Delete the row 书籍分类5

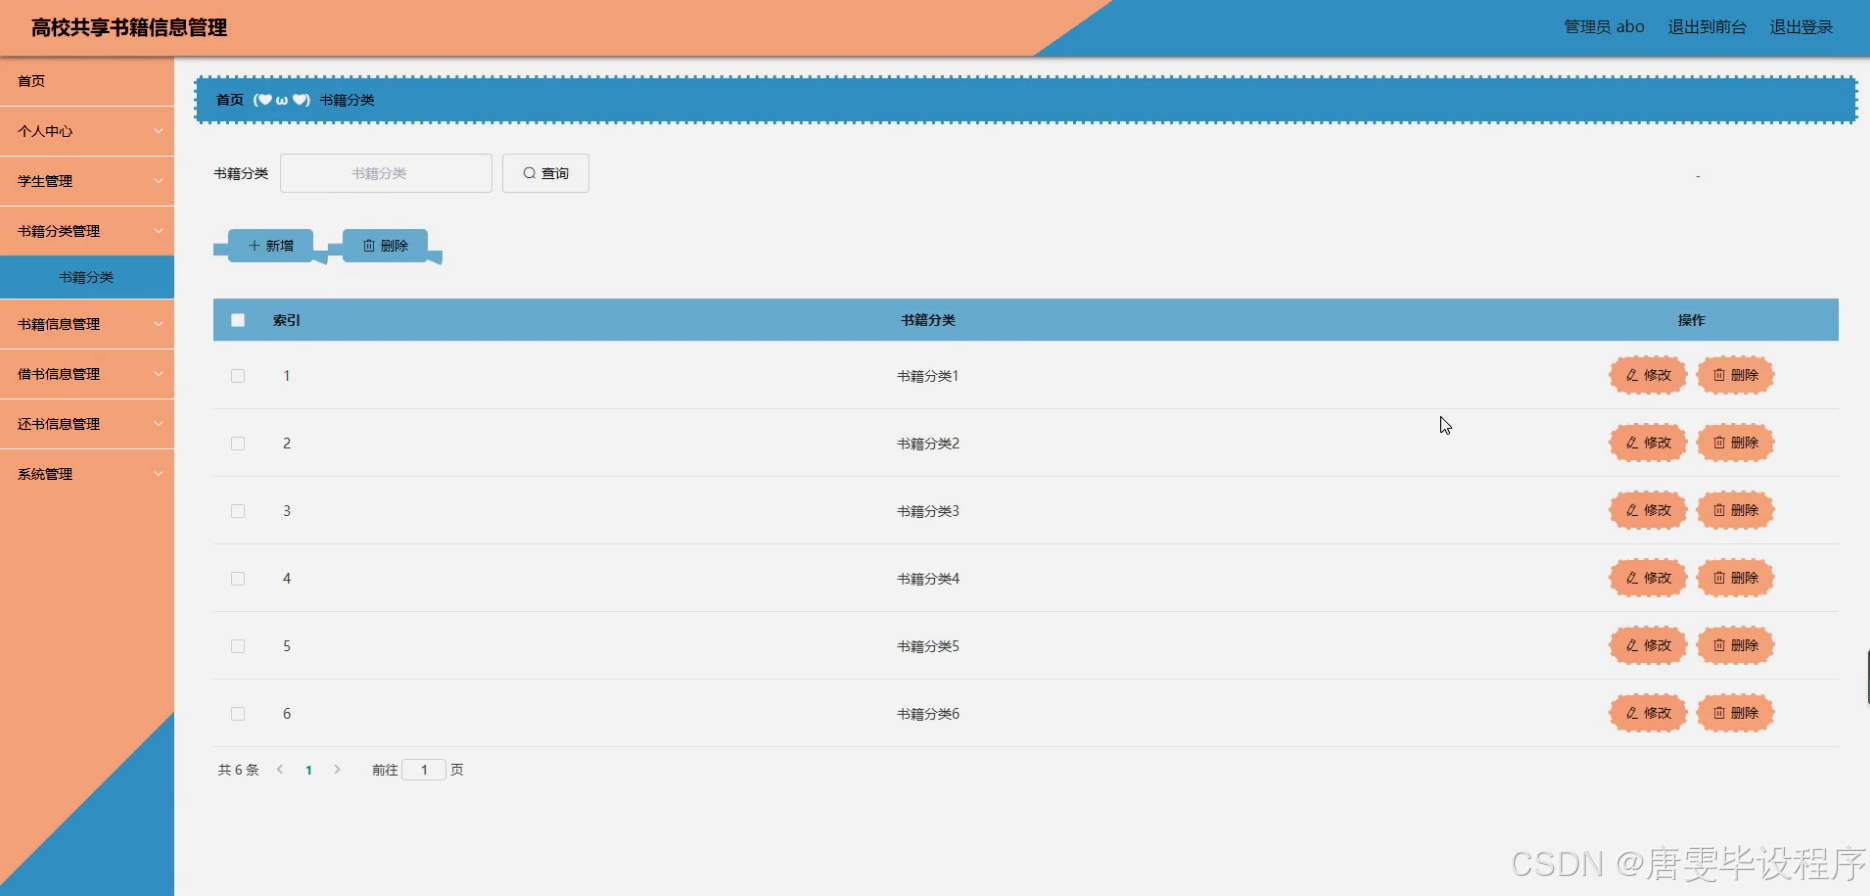click(1736, 645)
